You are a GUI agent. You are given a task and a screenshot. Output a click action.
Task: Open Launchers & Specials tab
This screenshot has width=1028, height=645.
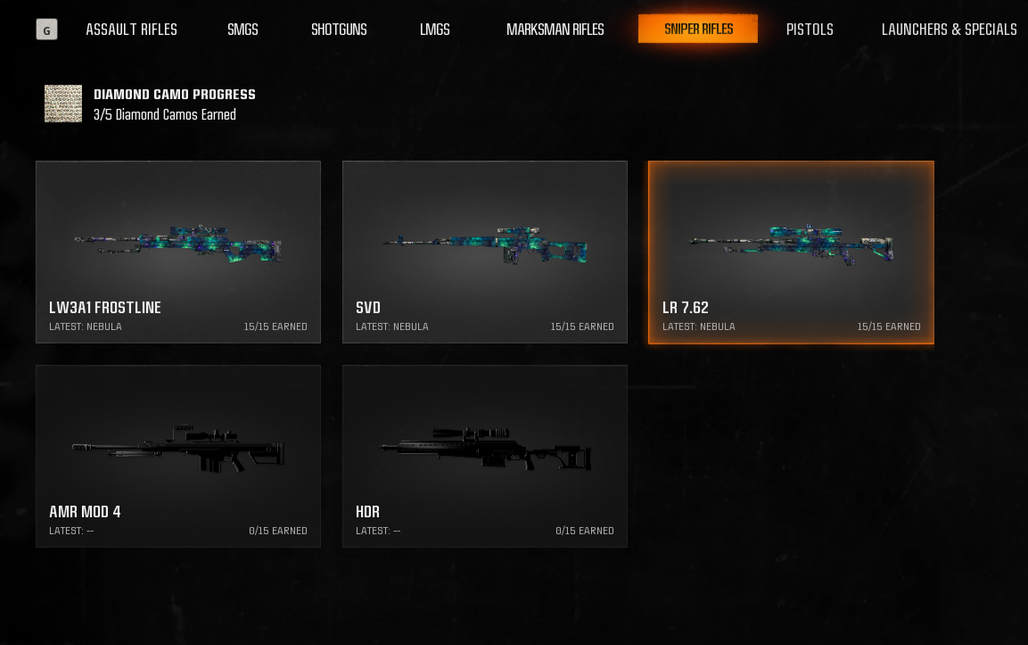949,29
